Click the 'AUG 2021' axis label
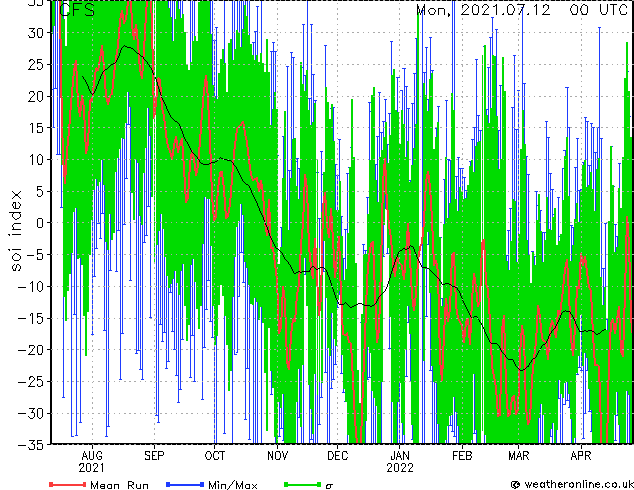This screenshot has width=634, height=490. tap(92, 461)
